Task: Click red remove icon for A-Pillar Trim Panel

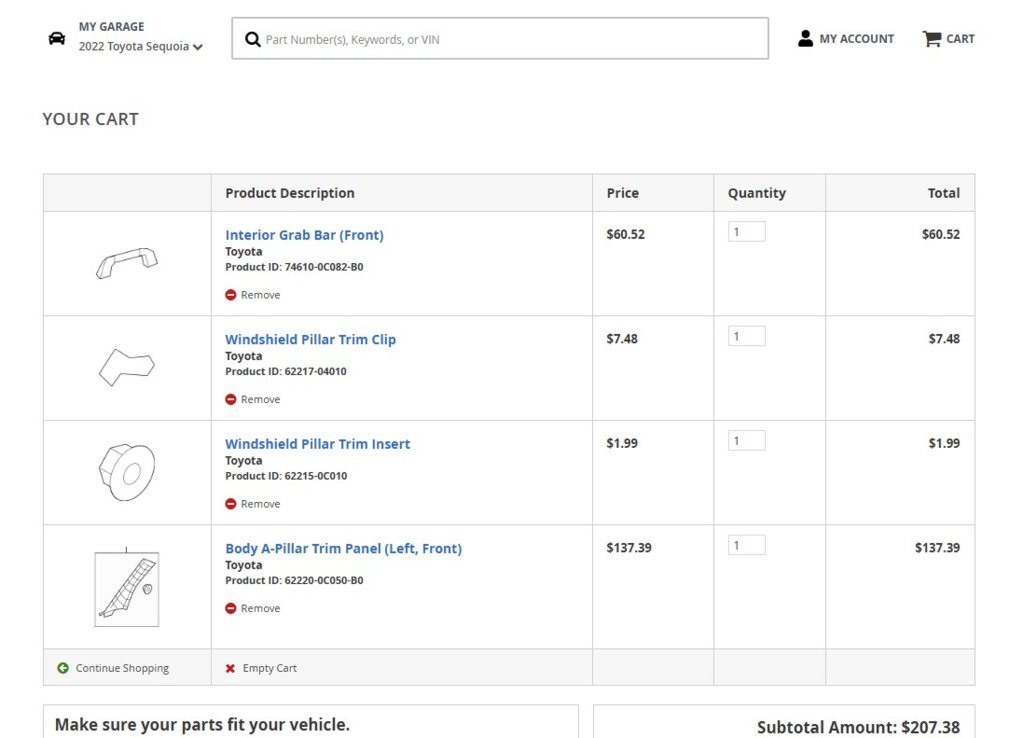Action: click(x=230, y=608)
